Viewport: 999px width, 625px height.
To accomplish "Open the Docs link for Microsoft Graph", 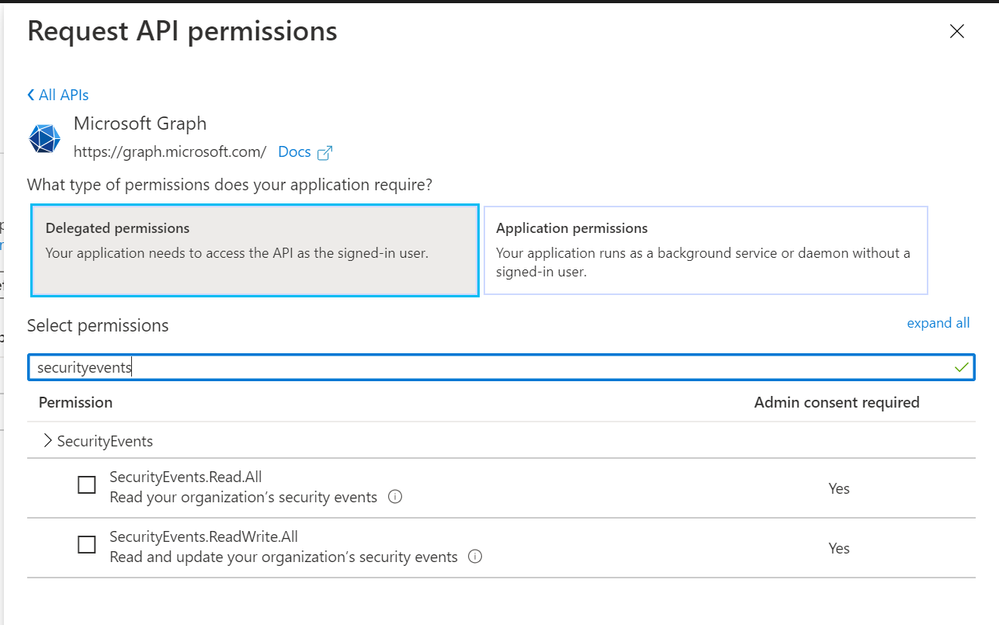I will point(294,152).
